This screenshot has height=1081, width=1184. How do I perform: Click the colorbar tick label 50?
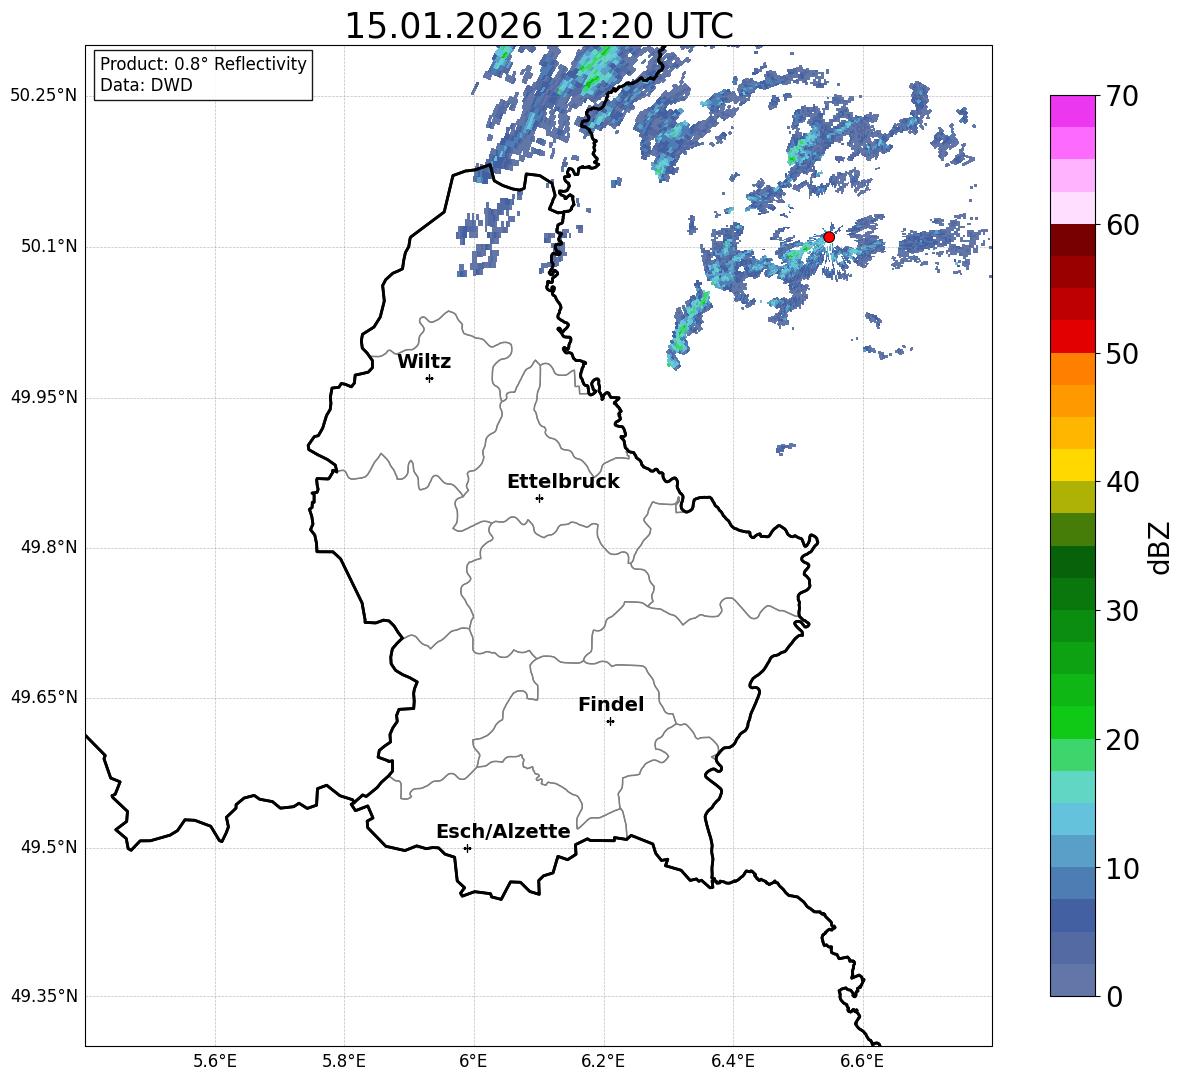point(1122,354)
